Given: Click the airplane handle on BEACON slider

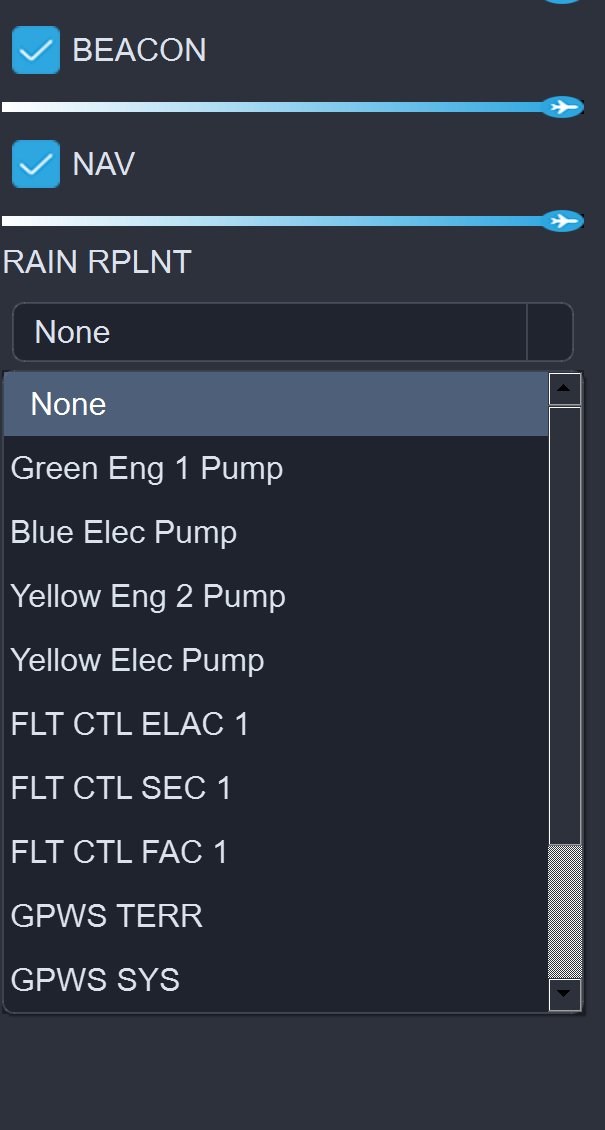Looking at the screenshot, I should [x=563, y=107].
